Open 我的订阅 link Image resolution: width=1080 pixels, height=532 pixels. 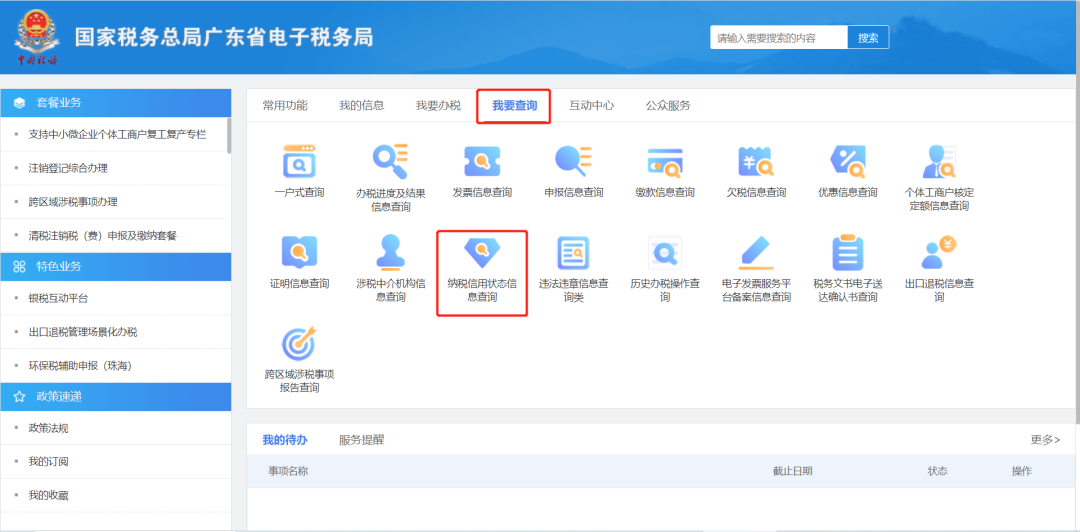point(48,462)
